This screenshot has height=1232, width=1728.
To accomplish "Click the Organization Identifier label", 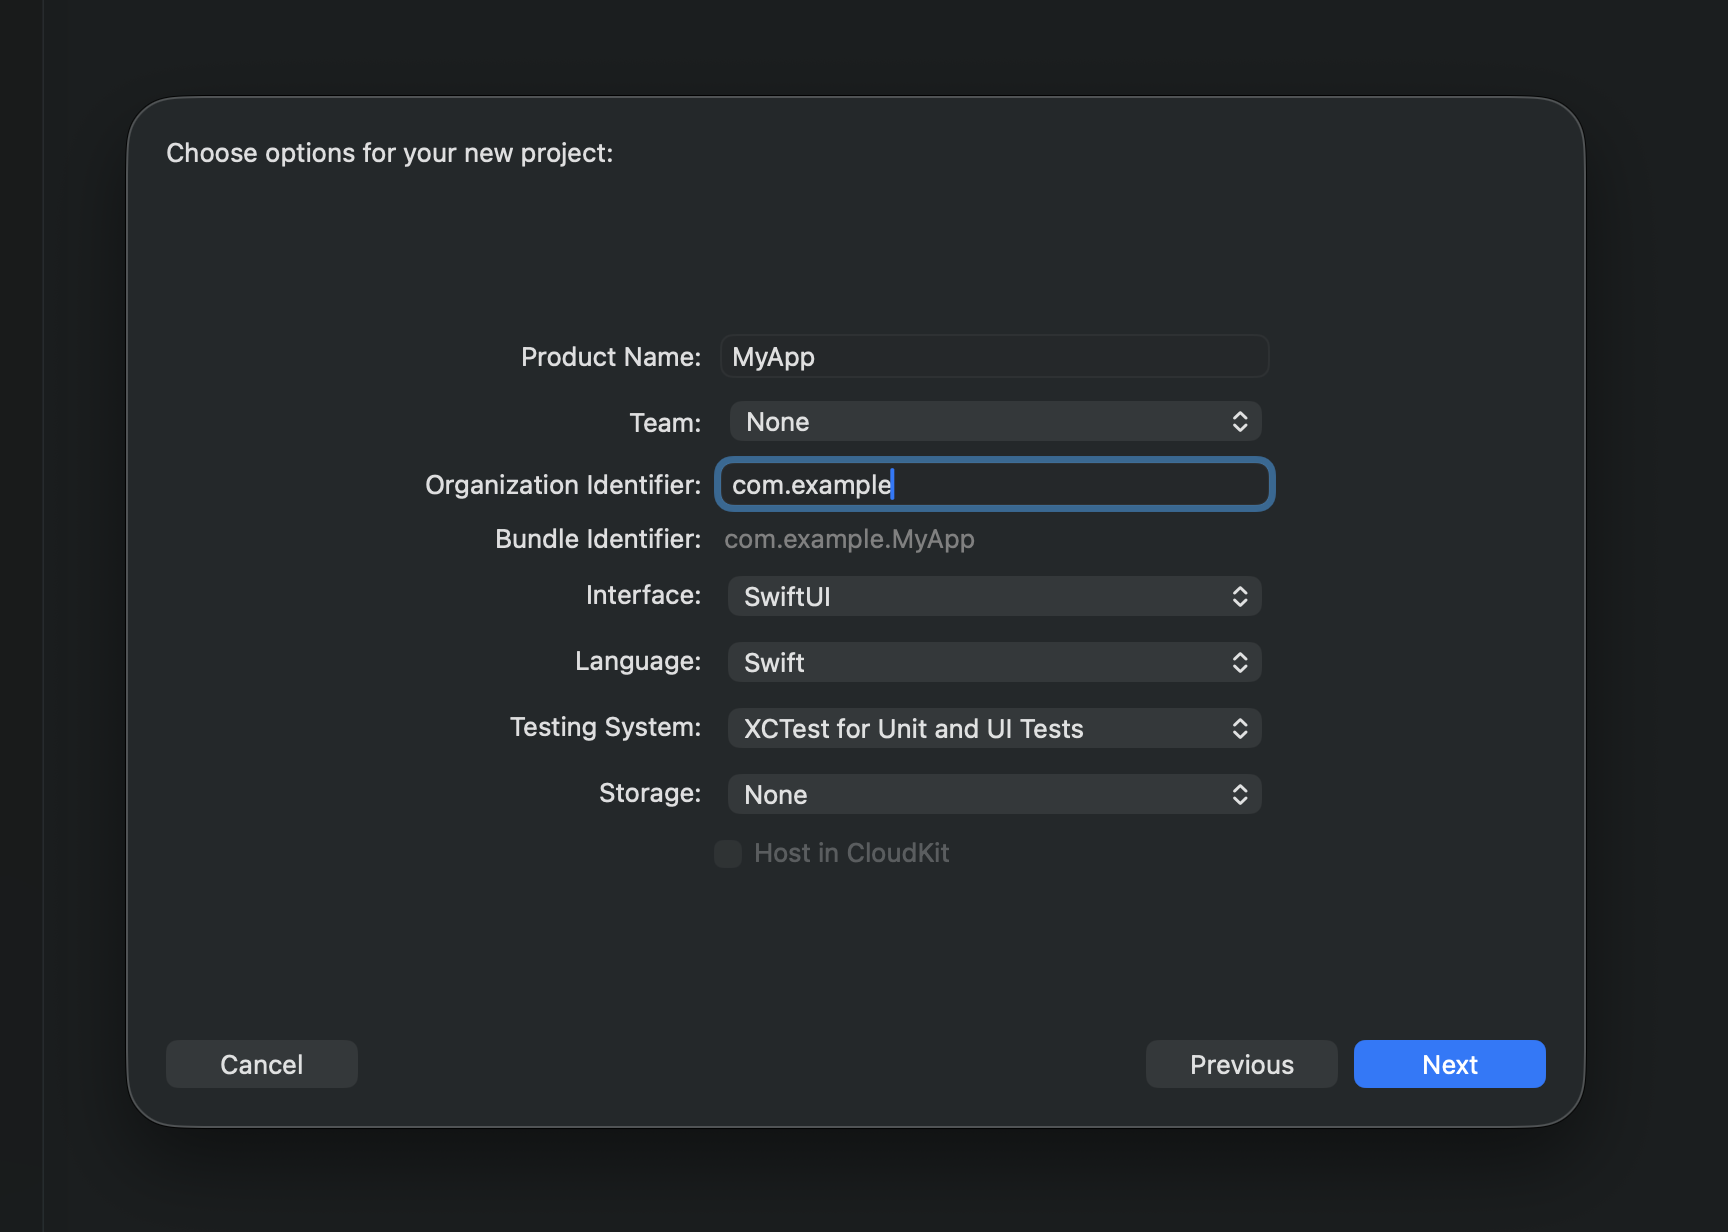I will click(x=563, y=485).
